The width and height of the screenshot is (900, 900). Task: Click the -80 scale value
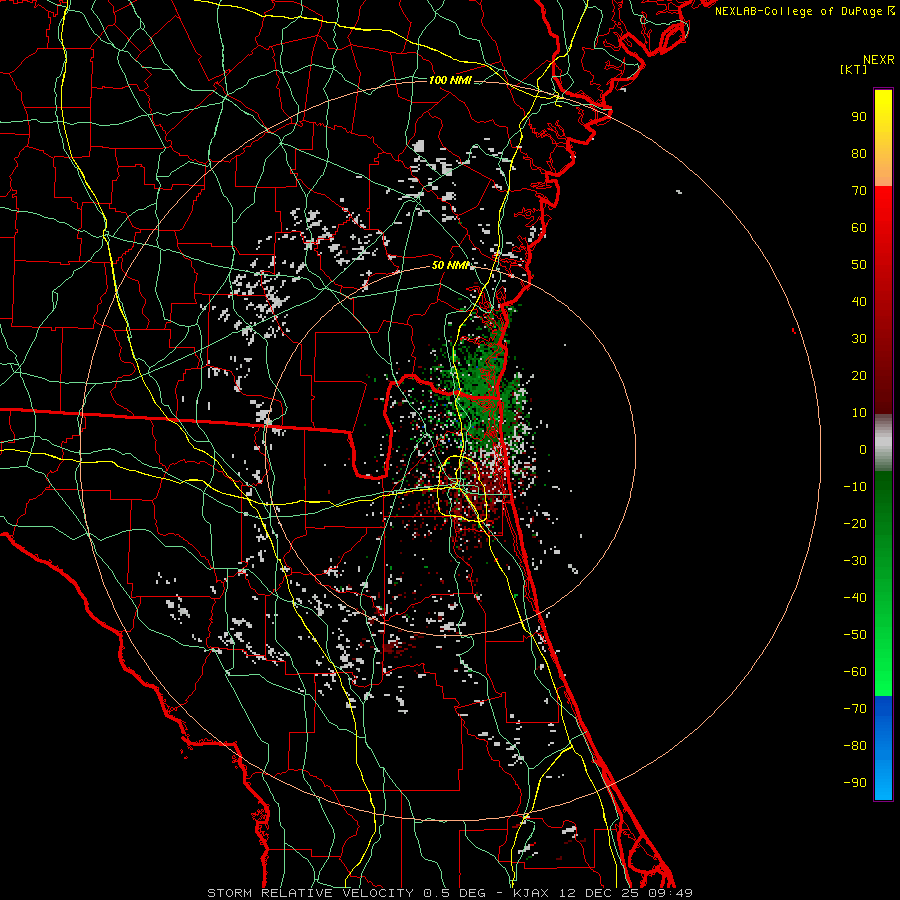point(855,746)
